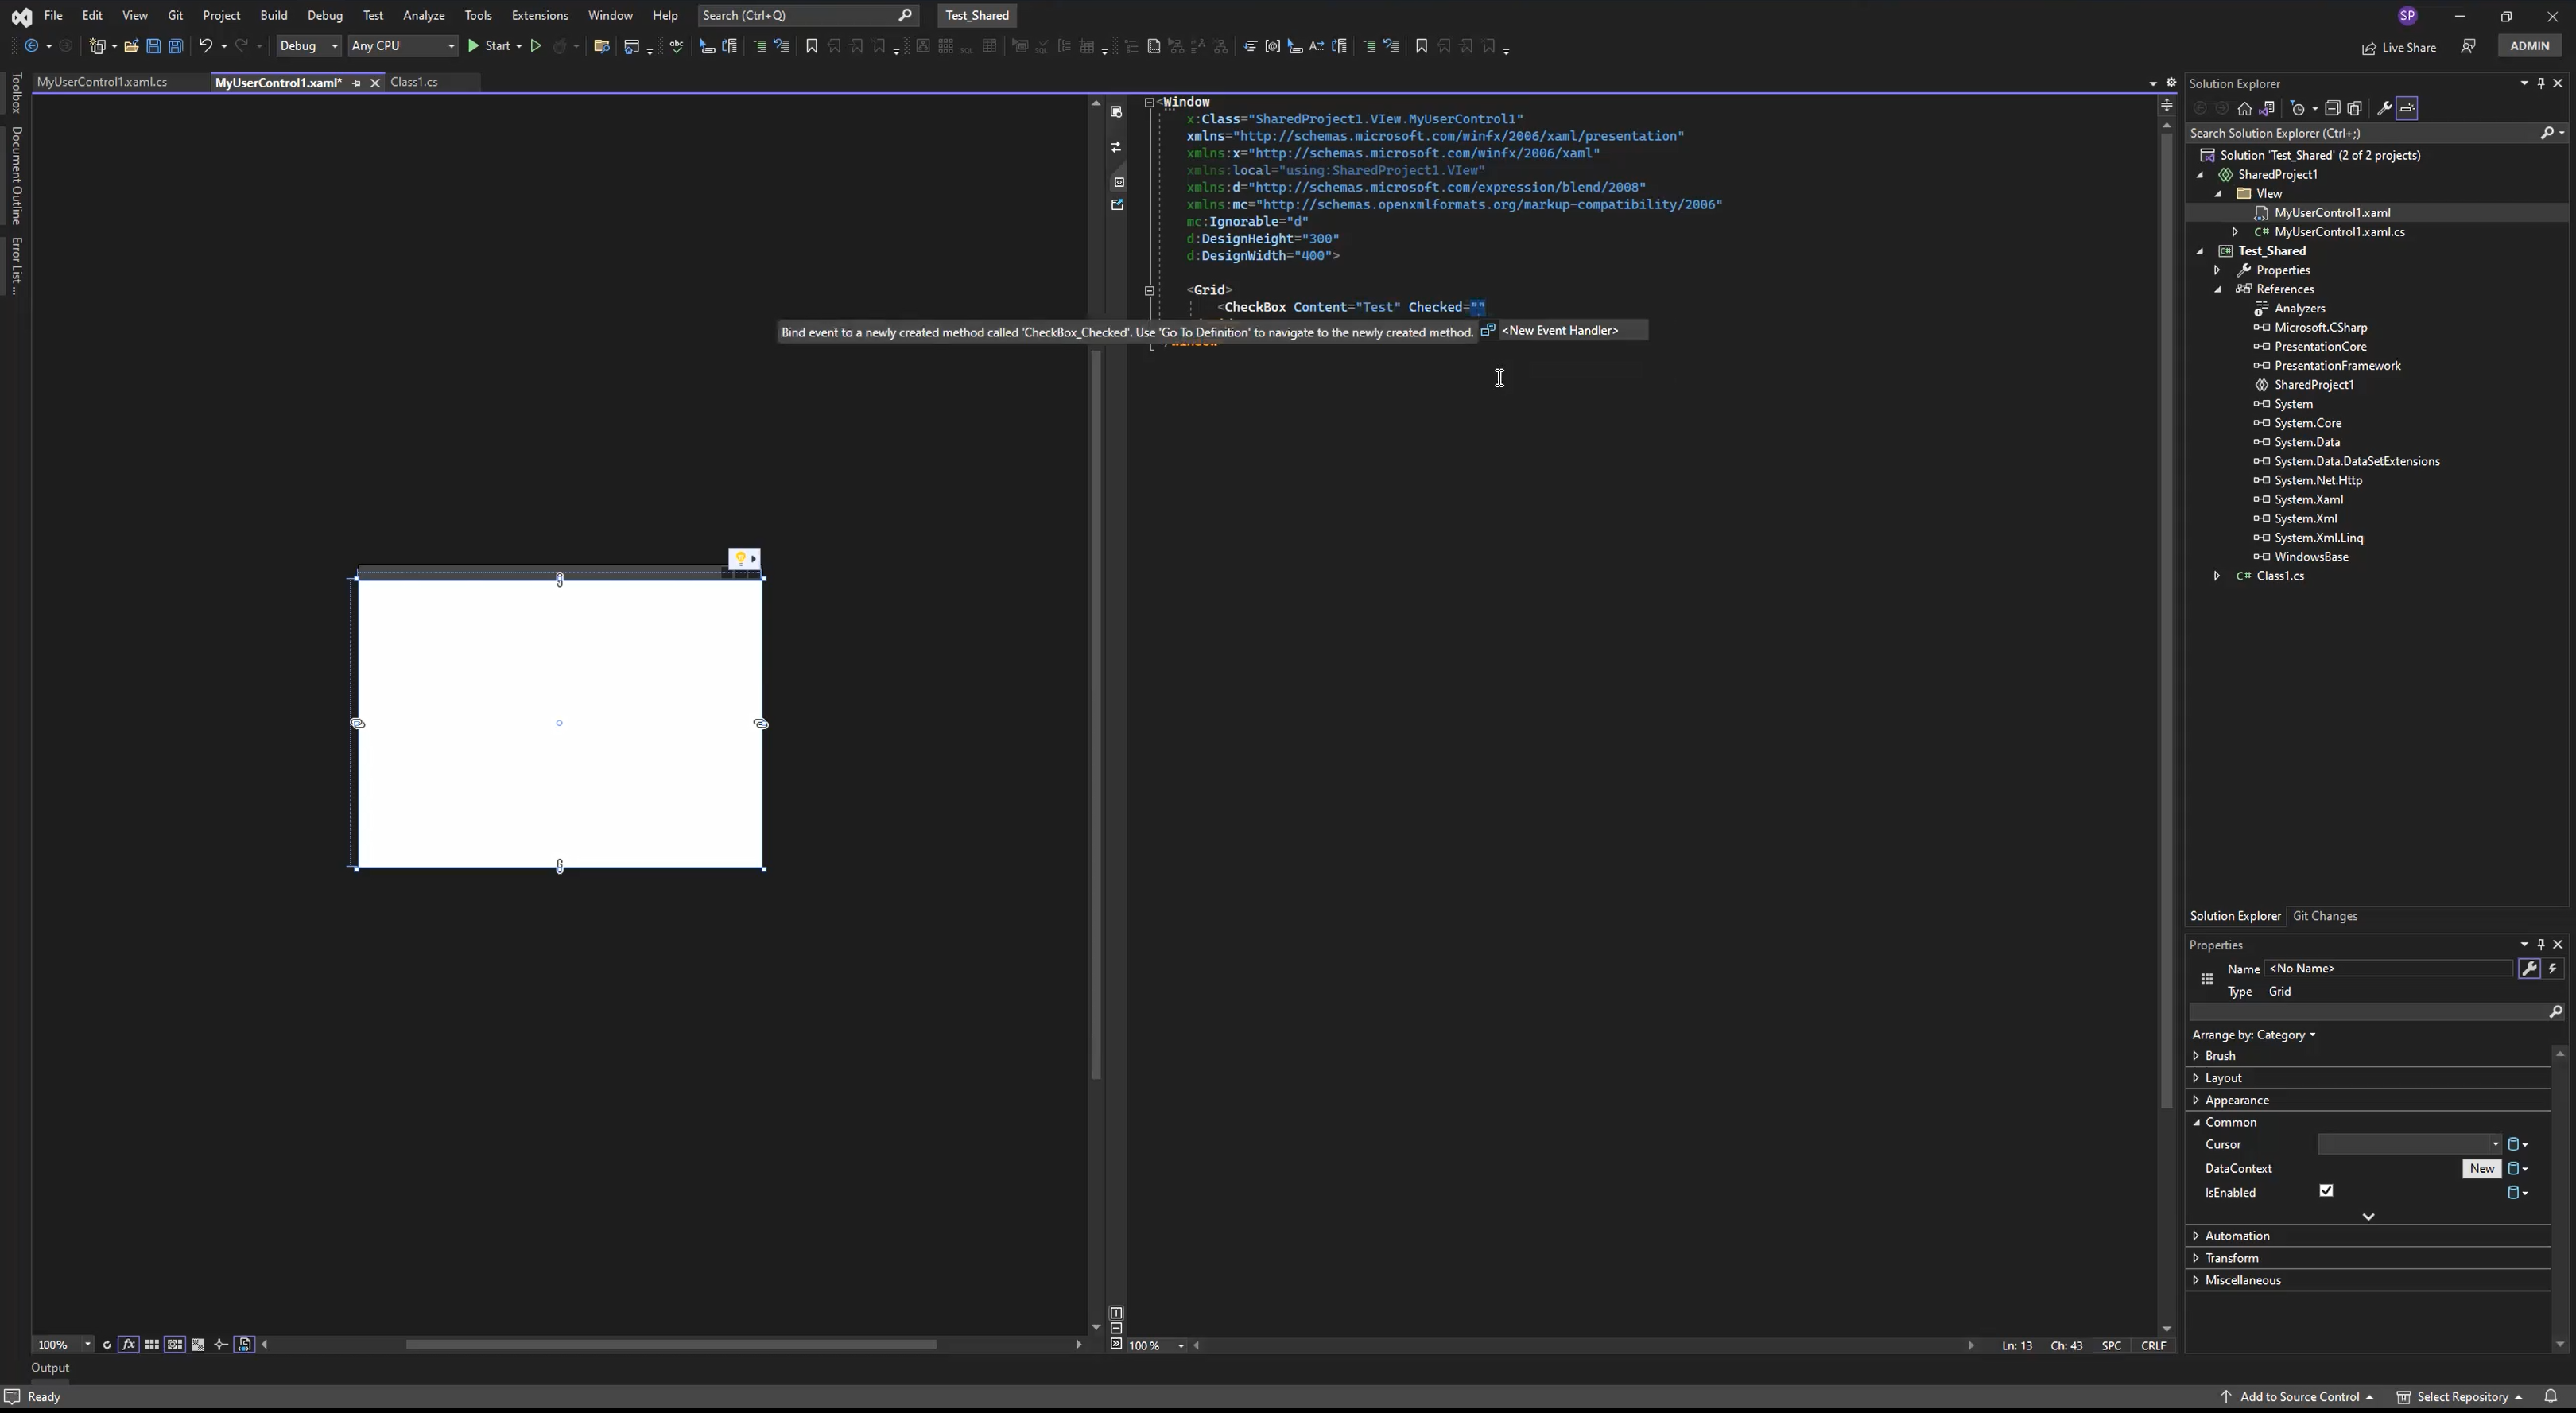The height and width of the screenshot is (1413, 2576).
Task: Click Collapse All in Solution Explorer
Action: [x=2332, y=109]
